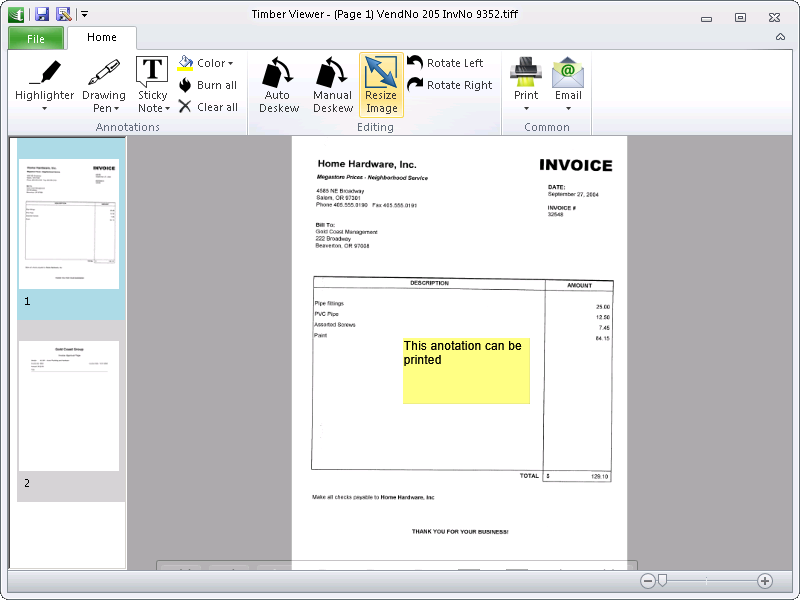800x600 pixels.
Task: Select page 2 thumbnail
Action: point(69,406)
